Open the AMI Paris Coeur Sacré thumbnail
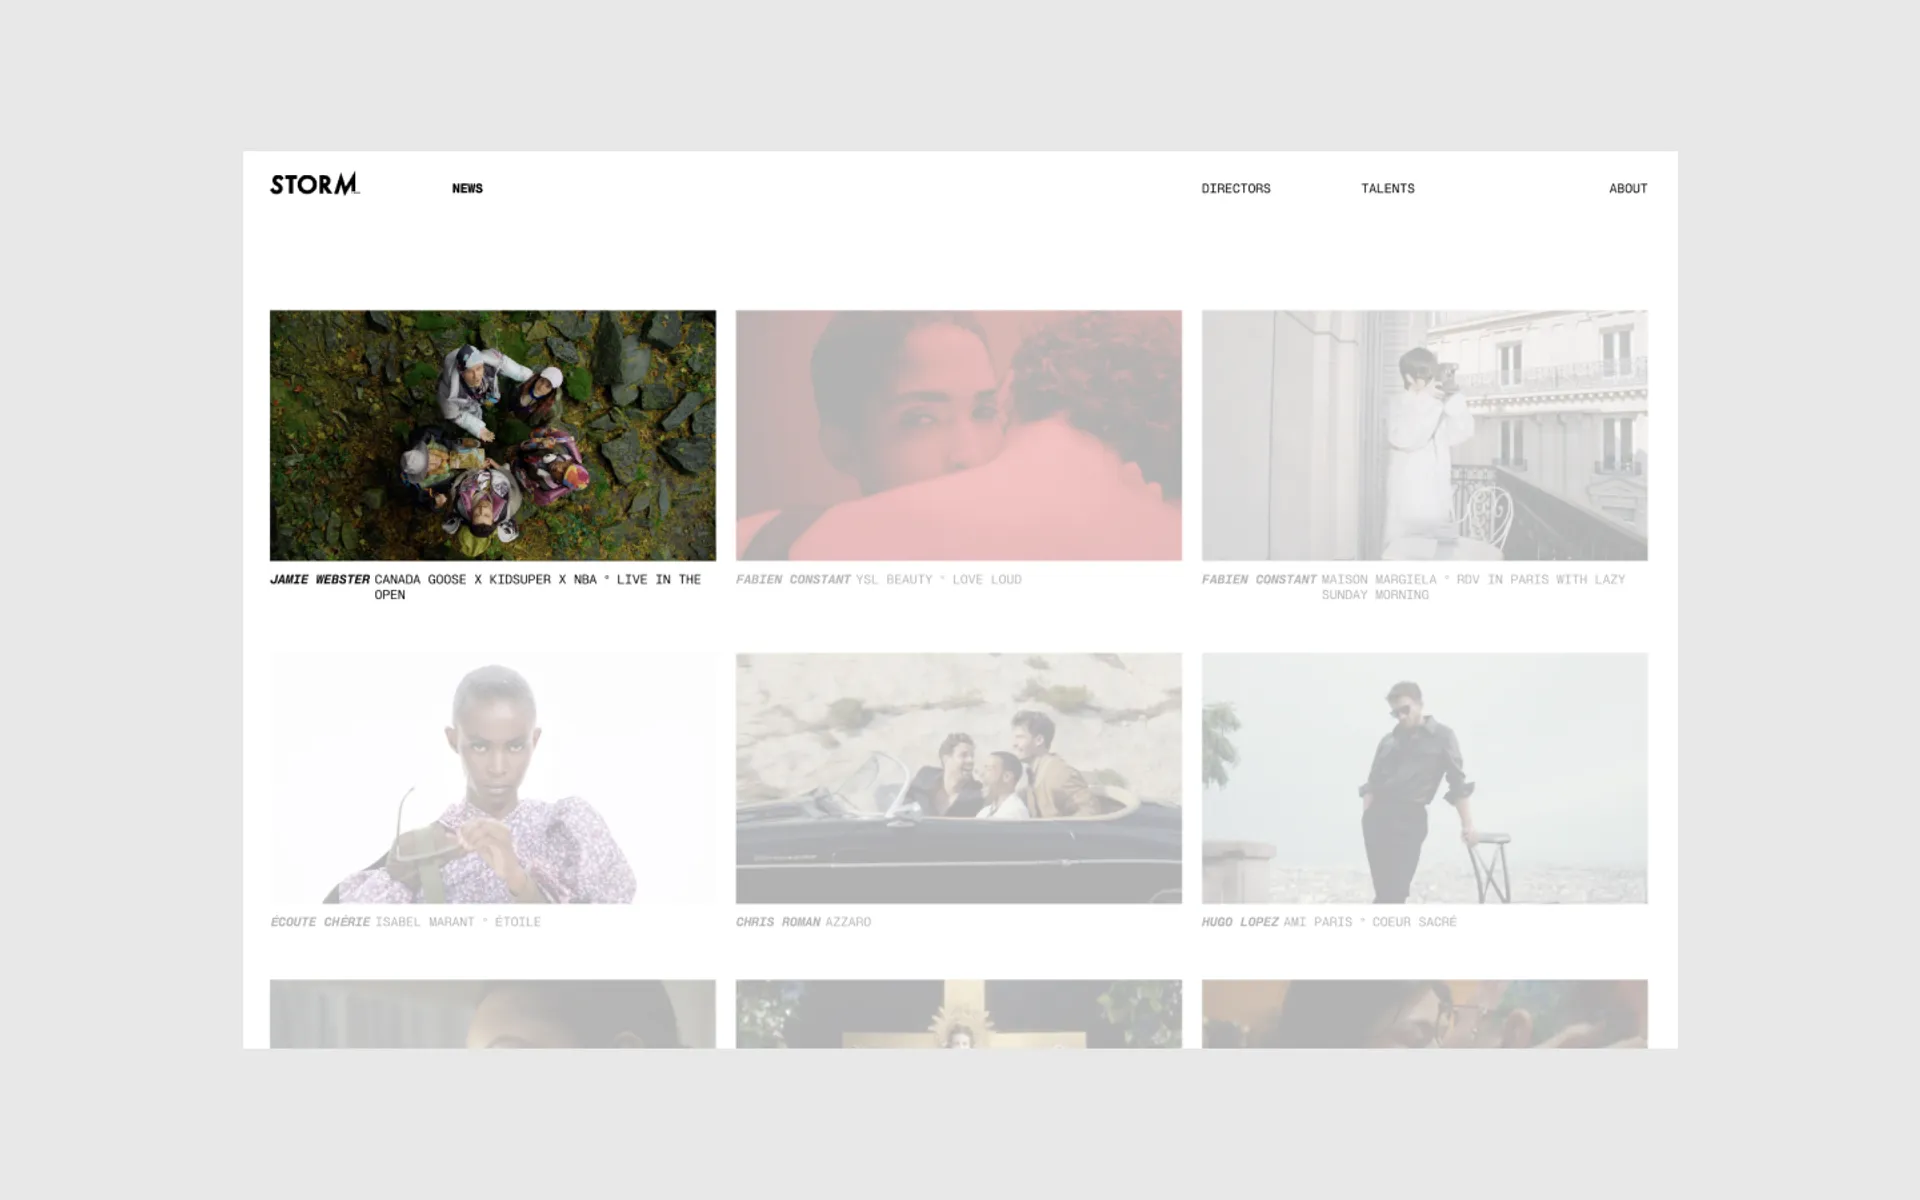The width and height of the screenshot is (1920, 1200). (x=1424, y=778)
